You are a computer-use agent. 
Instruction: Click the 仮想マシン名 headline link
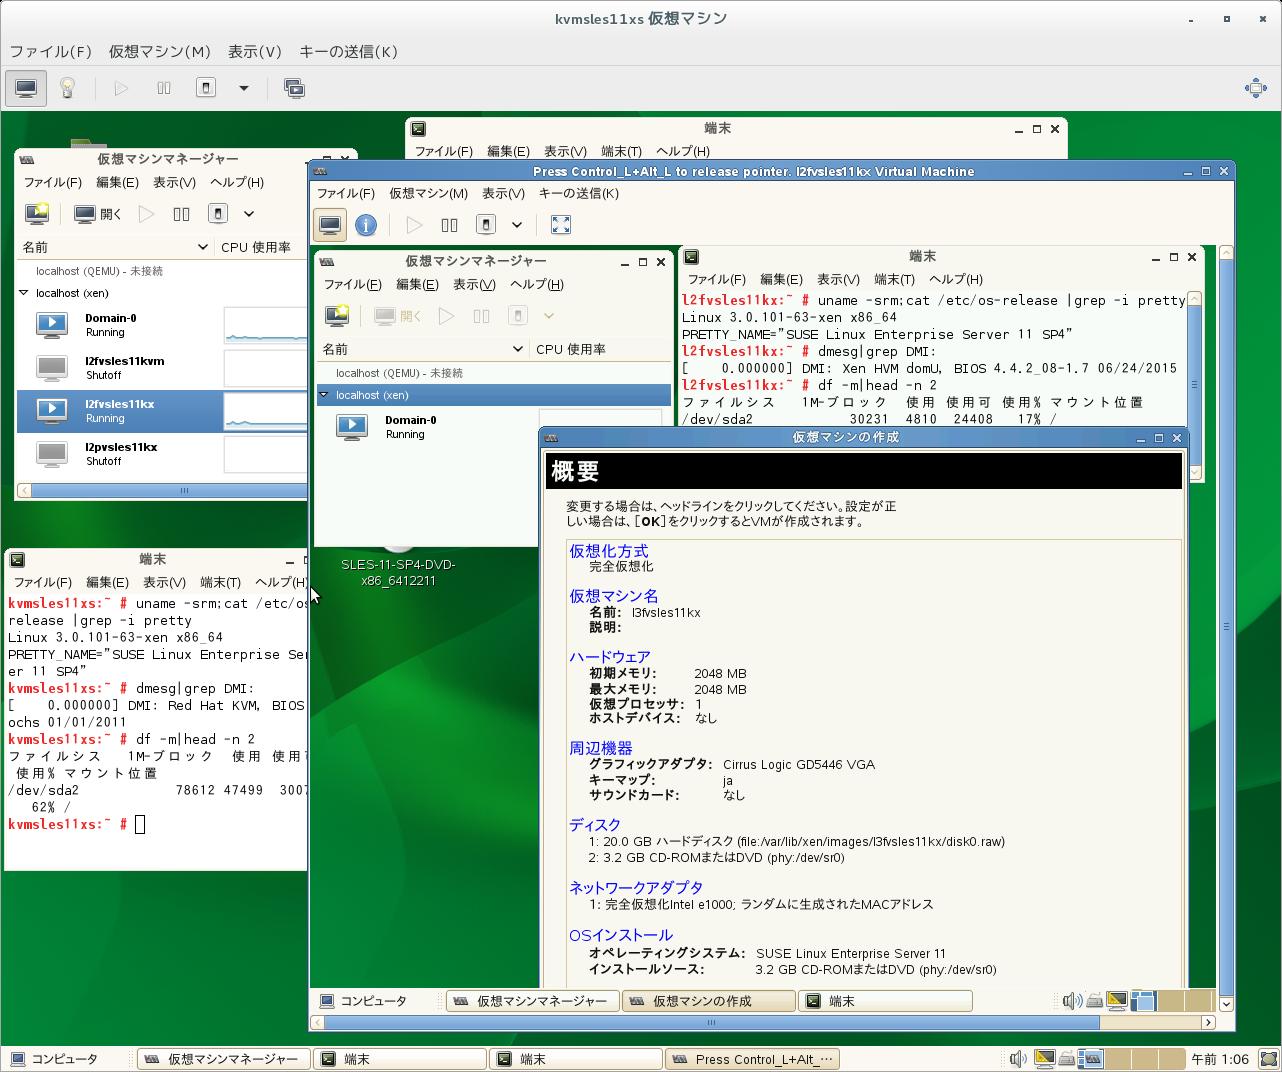click(x=613, y=596)
